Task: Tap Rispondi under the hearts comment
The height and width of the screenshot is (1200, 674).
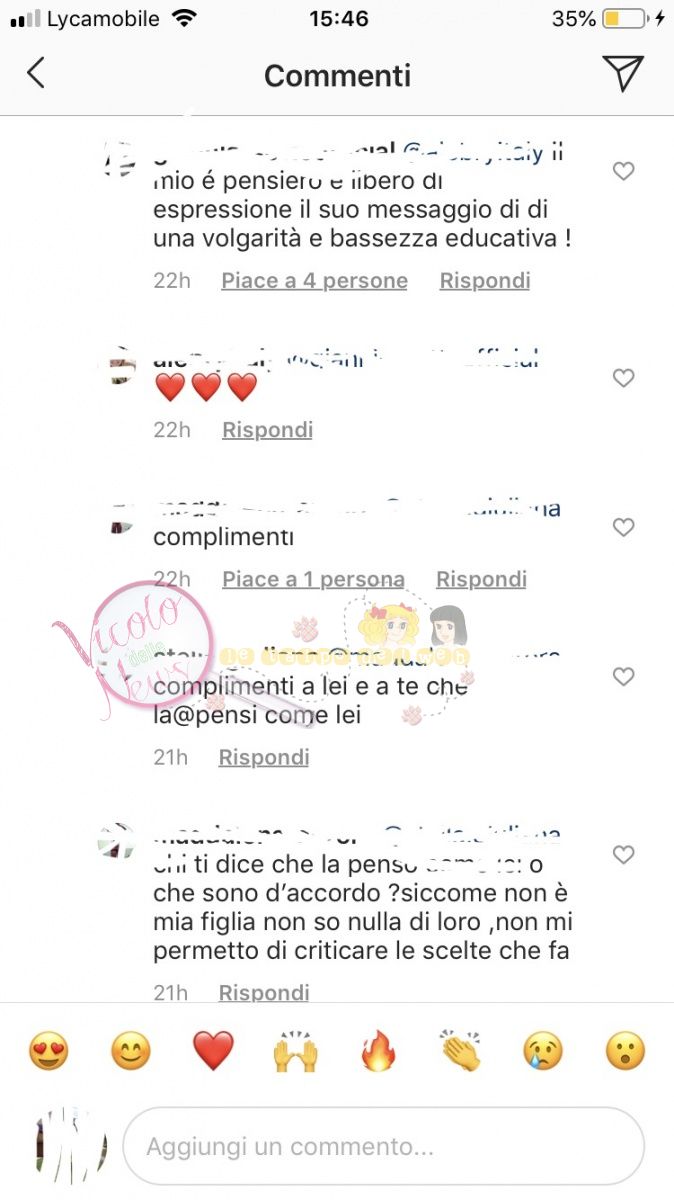Action: (x=267, y=430)
